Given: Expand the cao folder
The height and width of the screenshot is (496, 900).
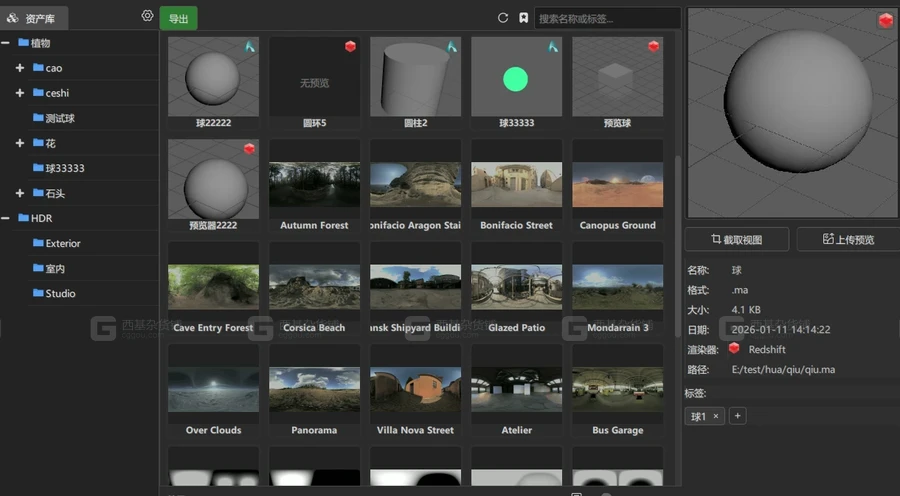Looking at the screenshot, I should point(20,68).
